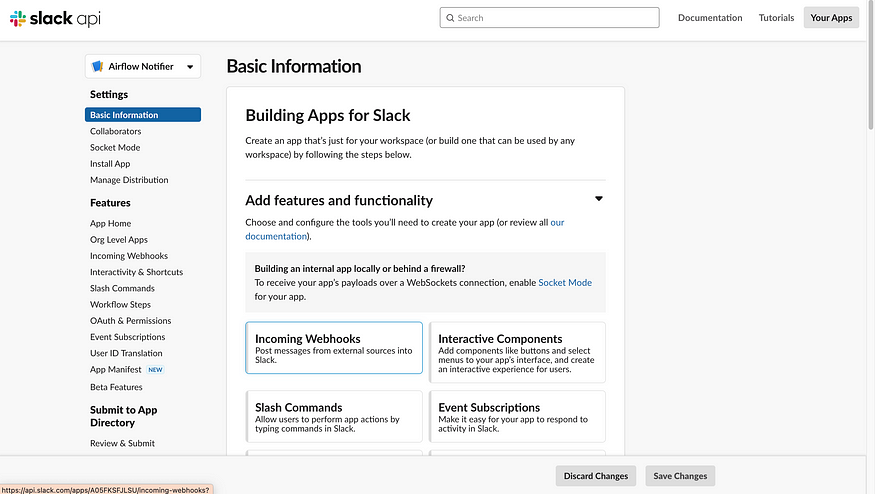Open OAuth & Permissions
This screenshot has height=494, width=875.
coord(131,320)
